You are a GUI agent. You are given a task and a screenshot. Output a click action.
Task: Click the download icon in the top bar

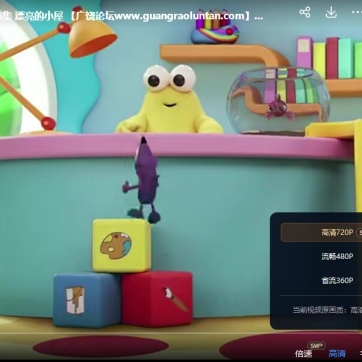click(331, 13)
